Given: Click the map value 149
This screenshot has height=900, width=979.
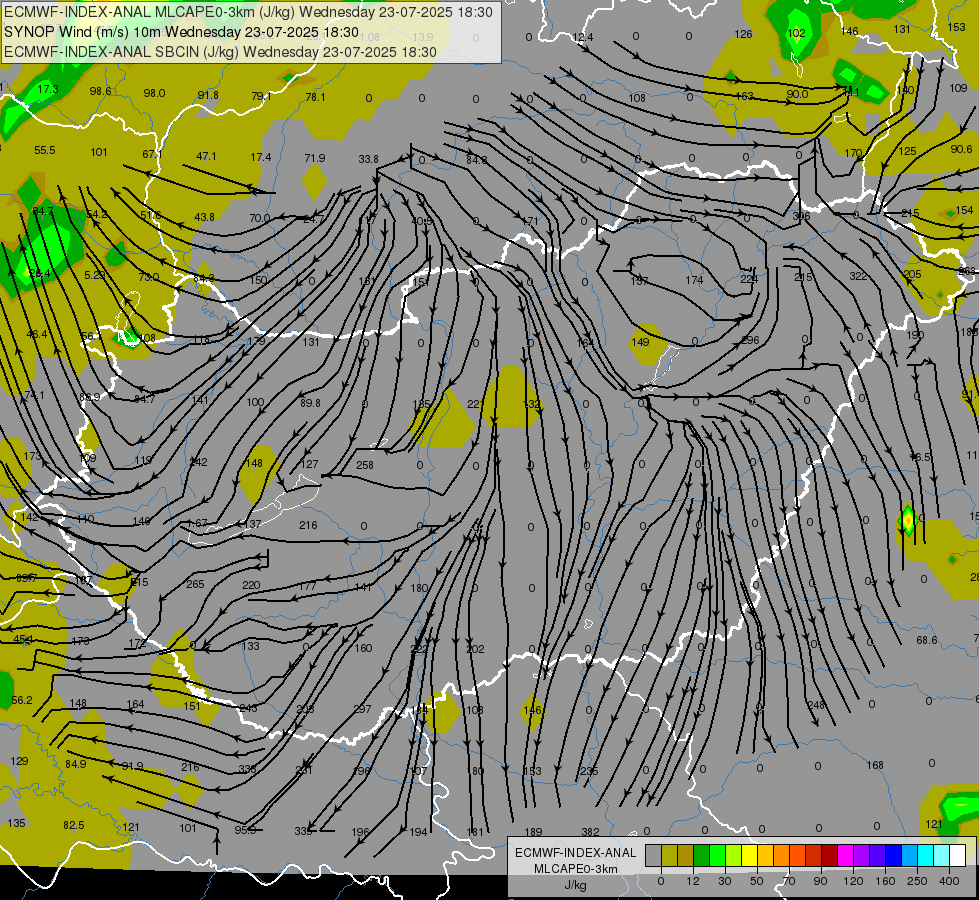Looking at the screenshot, I should point(641,342).
